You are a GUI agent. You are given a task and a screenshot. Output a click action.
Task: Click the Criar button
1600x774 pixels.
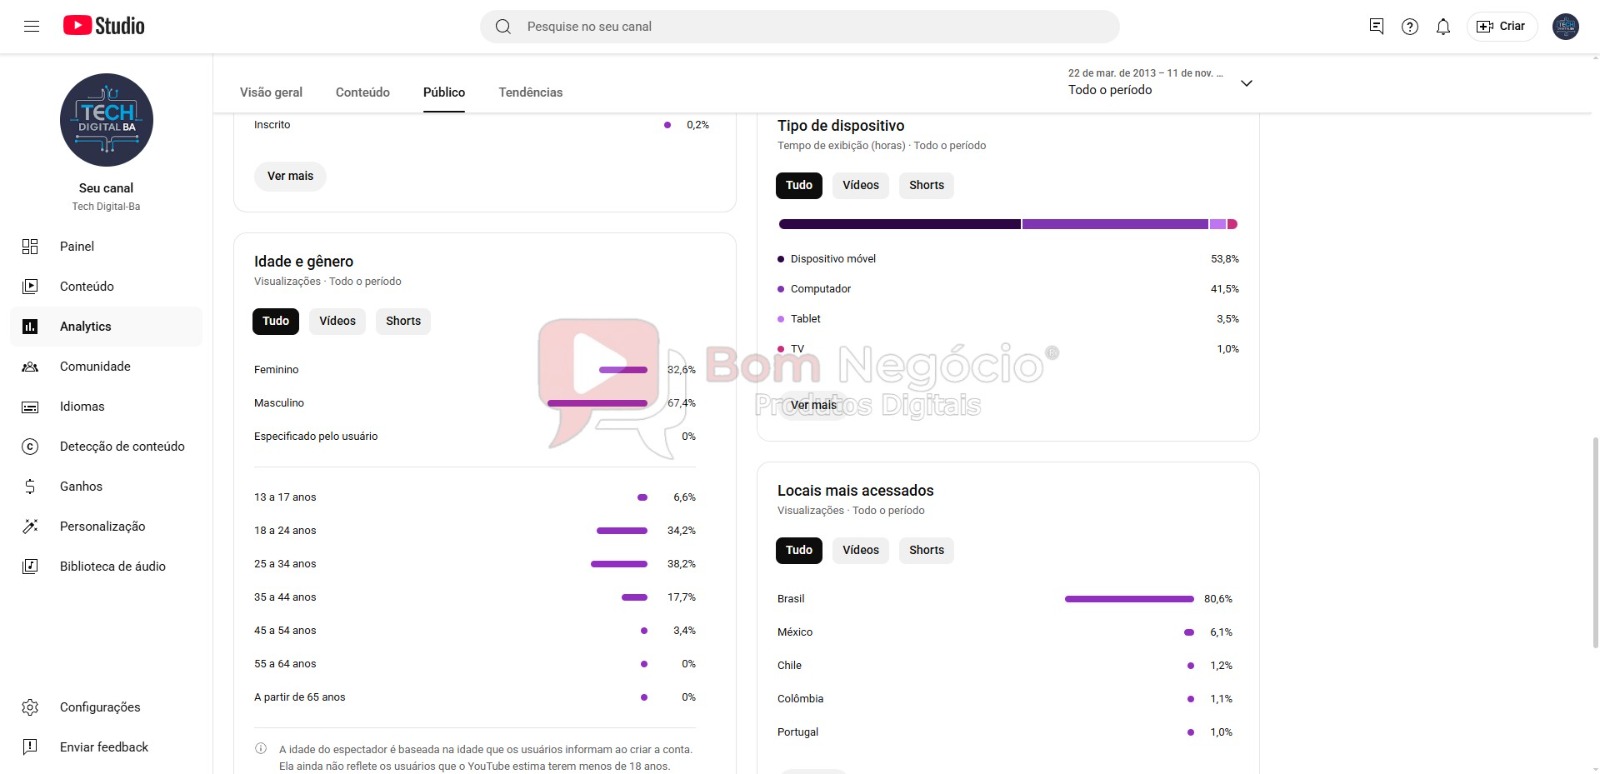1501,27
